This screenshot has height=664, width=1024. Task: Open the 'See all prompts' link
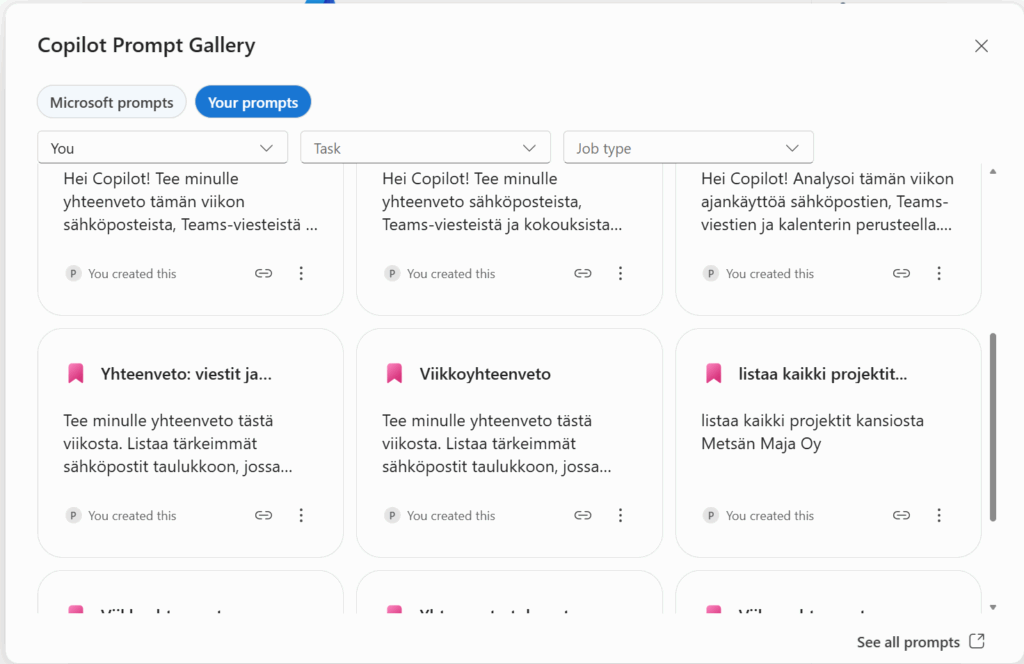tap(920, 642)
